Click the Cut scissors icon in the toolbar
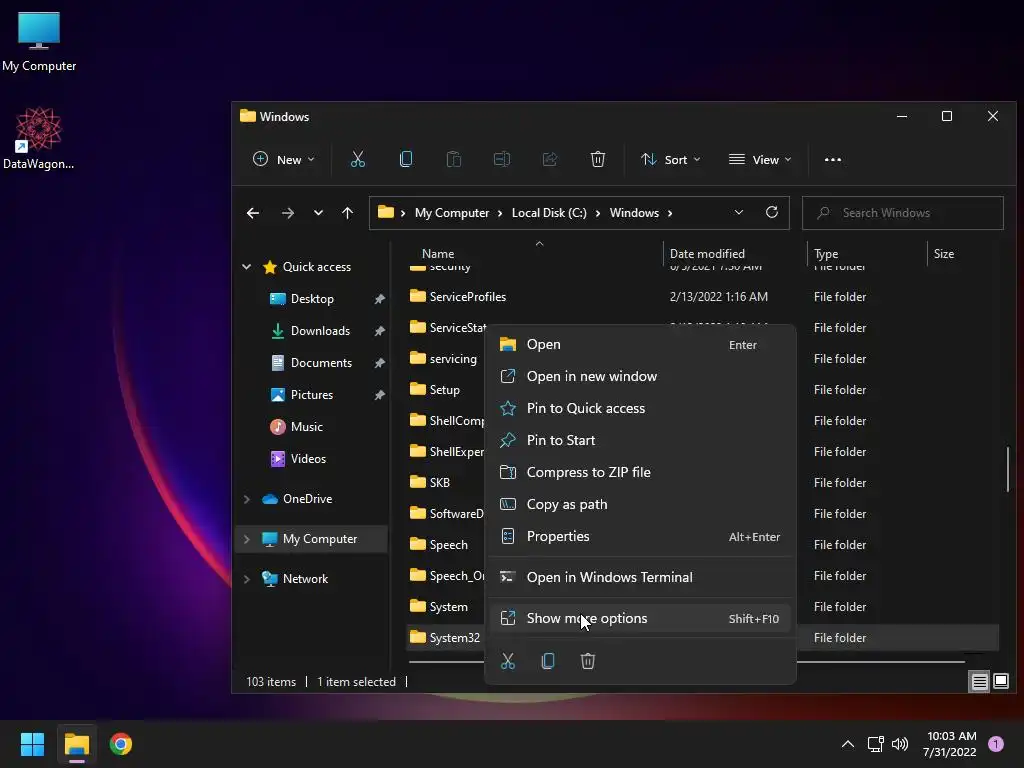The height and width of the screenshot is (768, 1024). 358,159
